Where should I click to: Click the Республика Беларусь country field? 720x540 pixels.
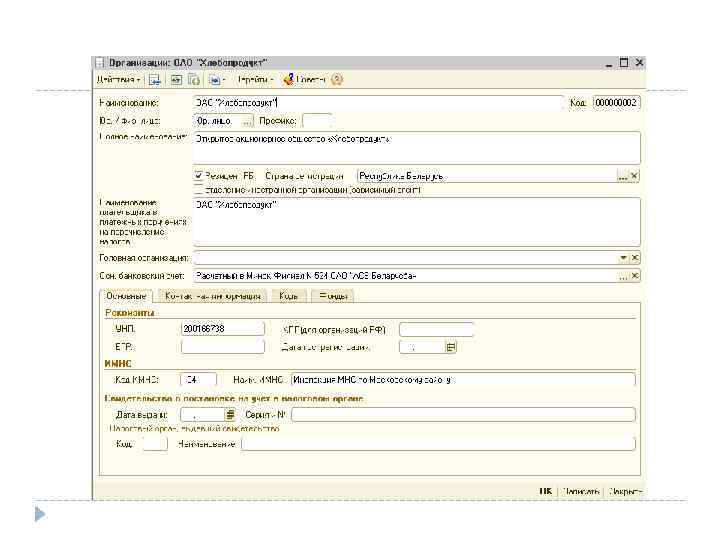488,176
